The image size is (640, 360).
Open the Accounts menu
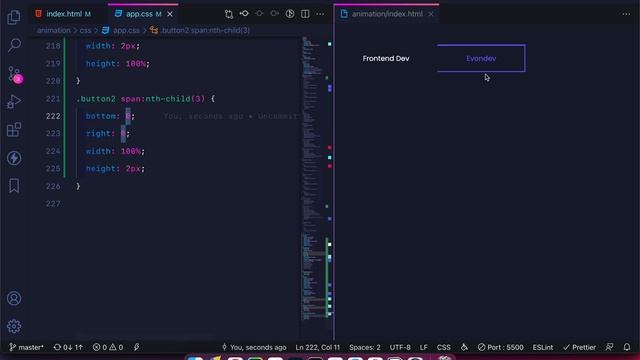(x=14, y=298)
